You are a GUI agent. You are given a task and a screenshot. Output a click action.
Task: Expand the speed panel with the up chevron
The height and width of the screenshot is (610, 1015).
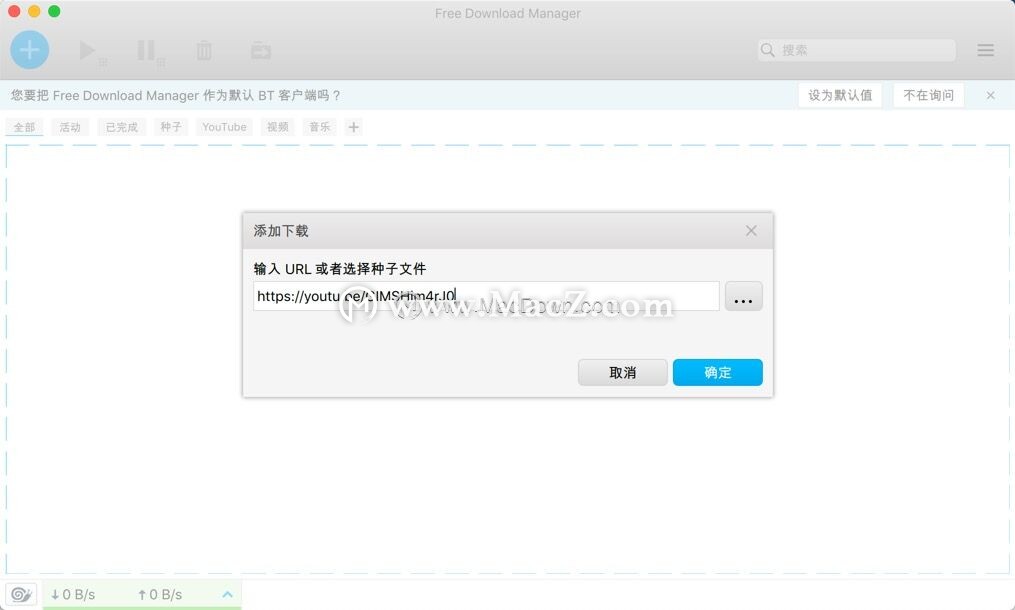pos(227,593)
